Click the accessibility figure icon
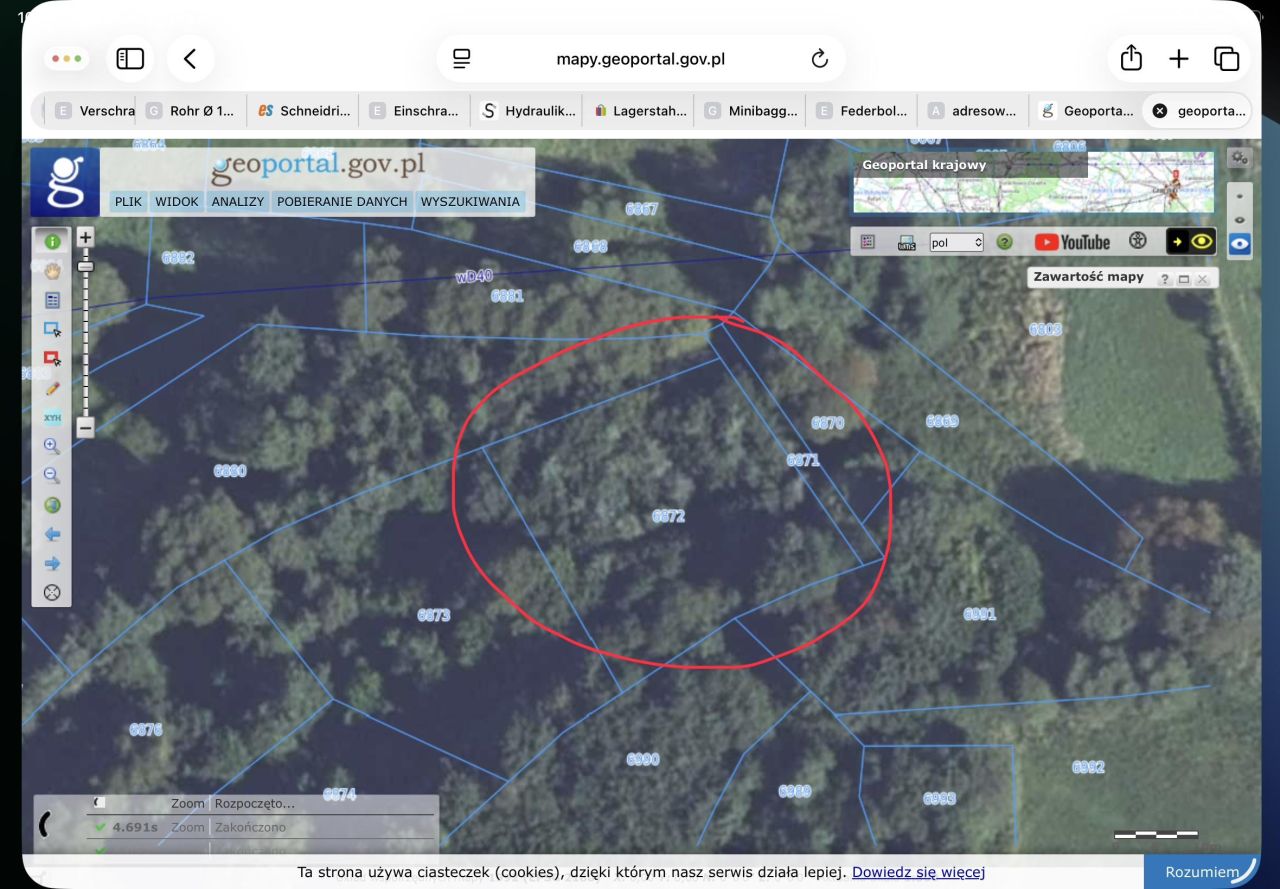The width and height of the screenshot is (1280, 889). 1137,241
